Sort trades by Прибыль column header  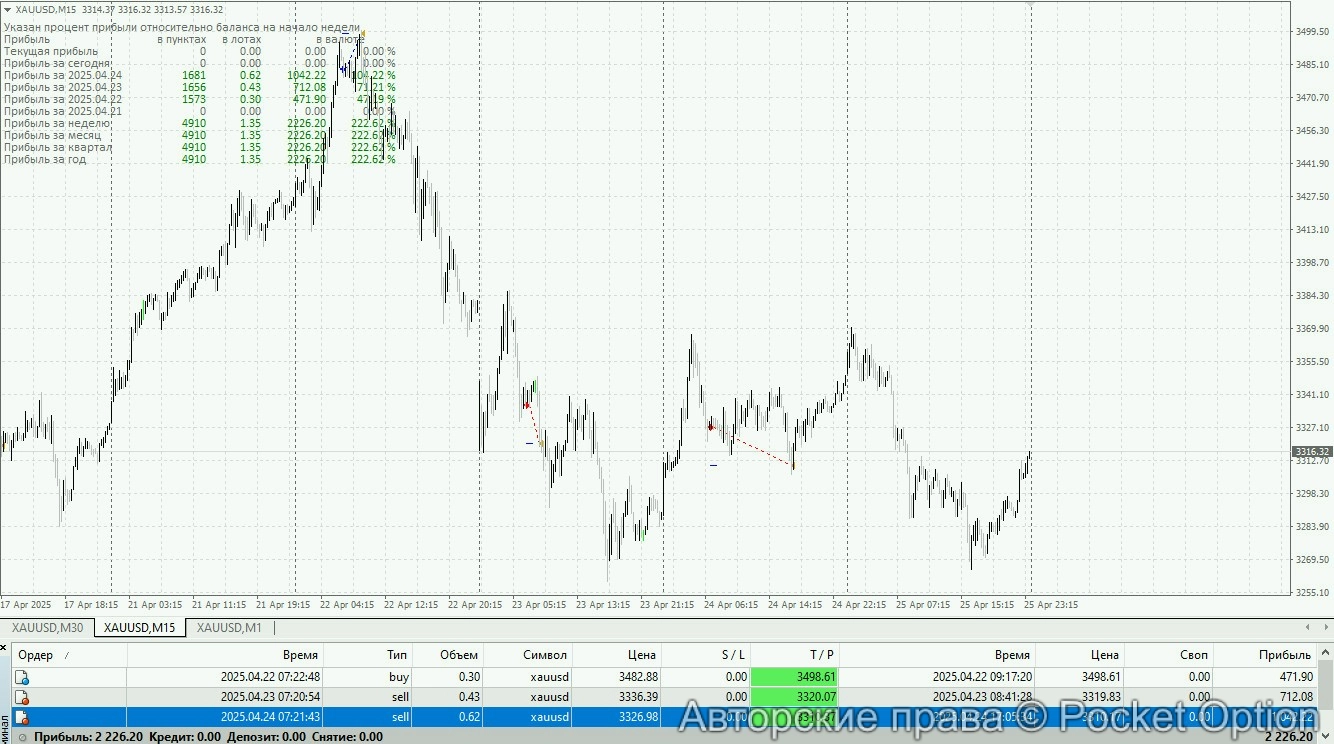pos(1286,655)
